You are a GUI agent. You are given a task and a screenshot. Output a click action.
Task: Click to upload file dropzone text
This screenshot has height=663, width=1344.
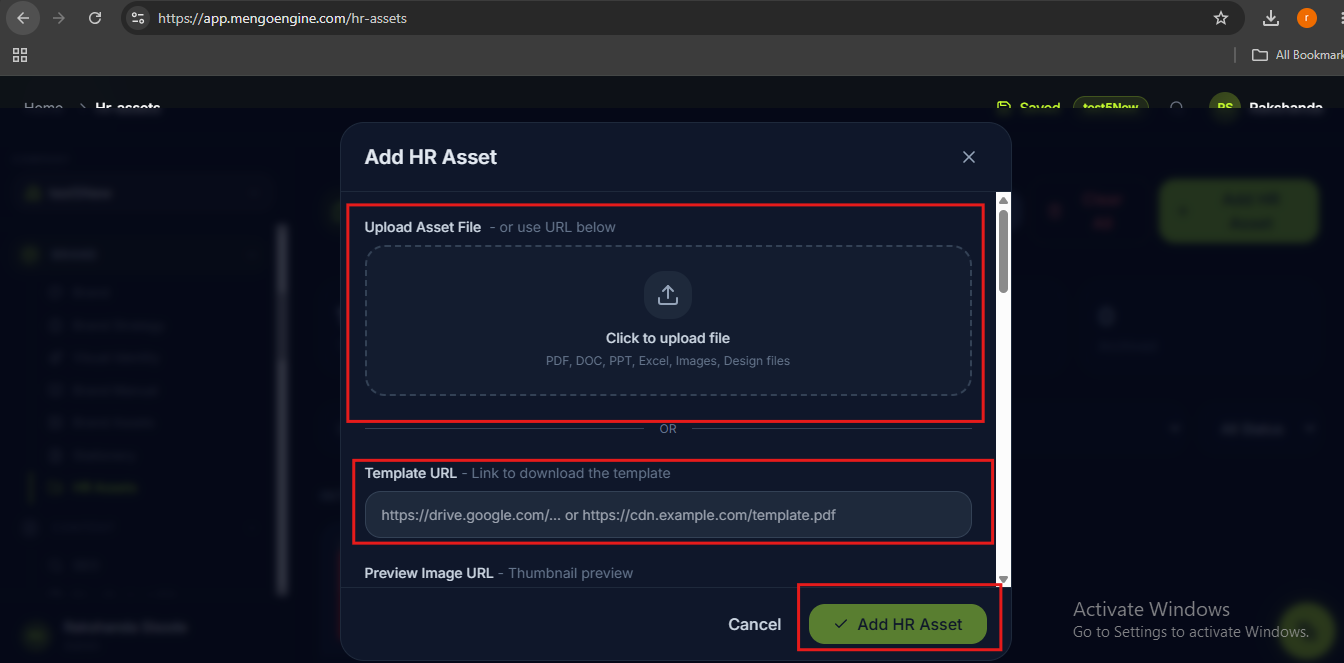668,338
